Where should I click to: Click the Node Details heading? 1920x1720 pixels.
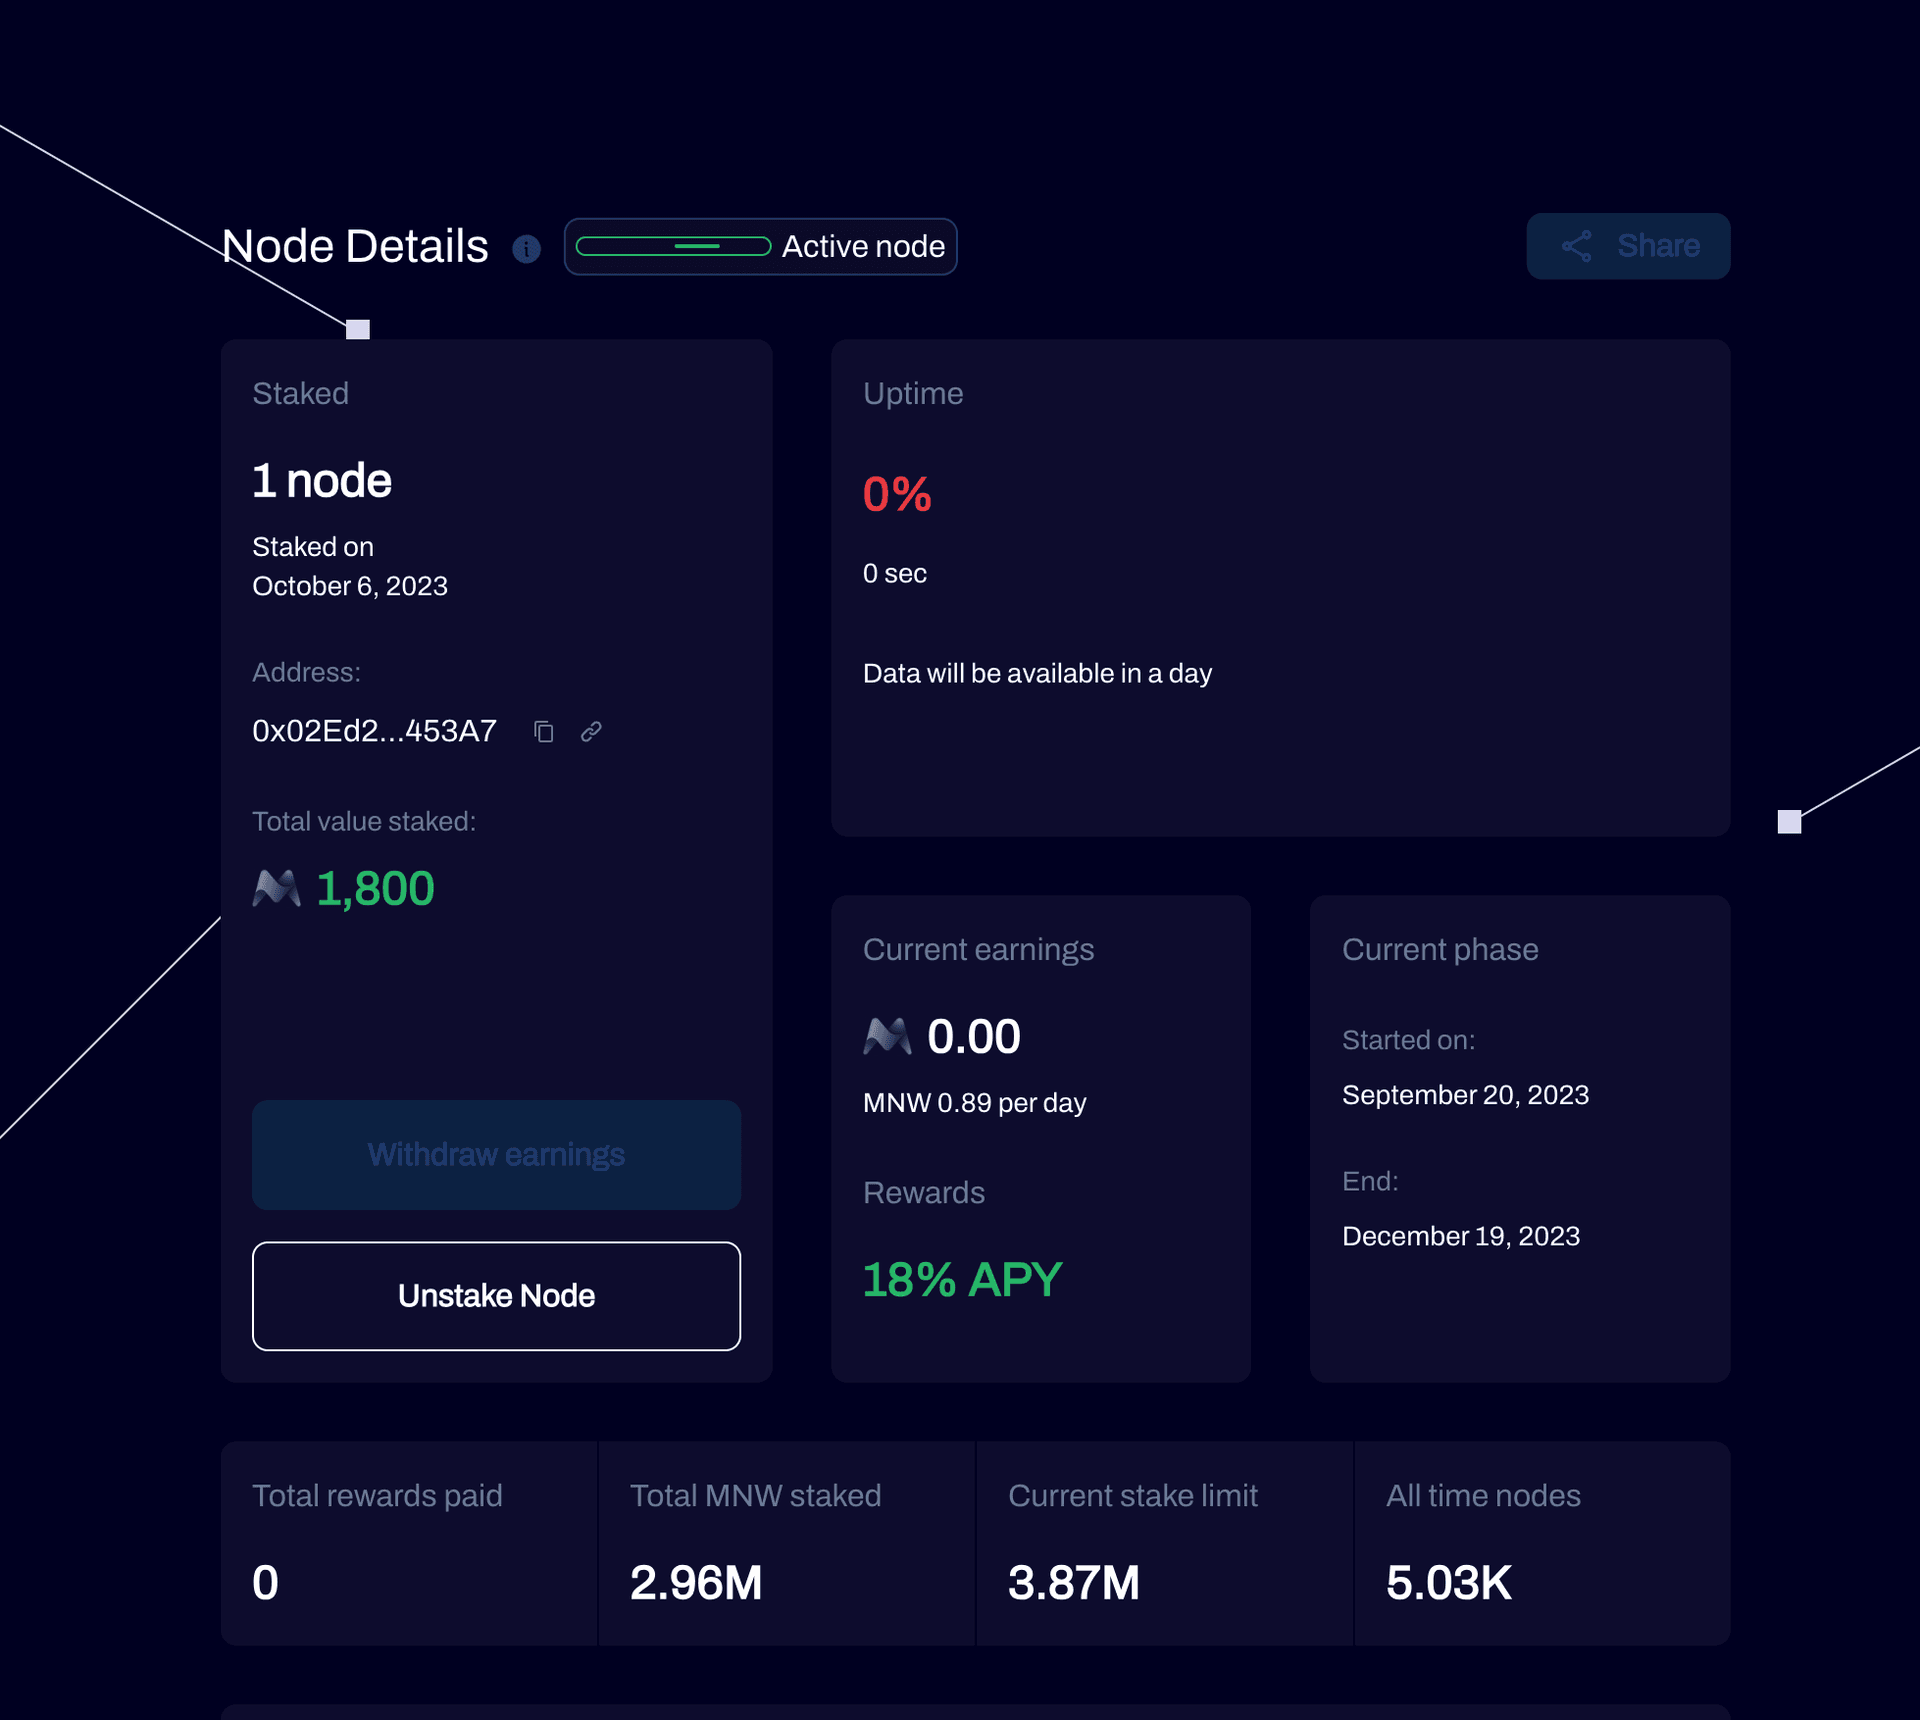tap(355, 247)
